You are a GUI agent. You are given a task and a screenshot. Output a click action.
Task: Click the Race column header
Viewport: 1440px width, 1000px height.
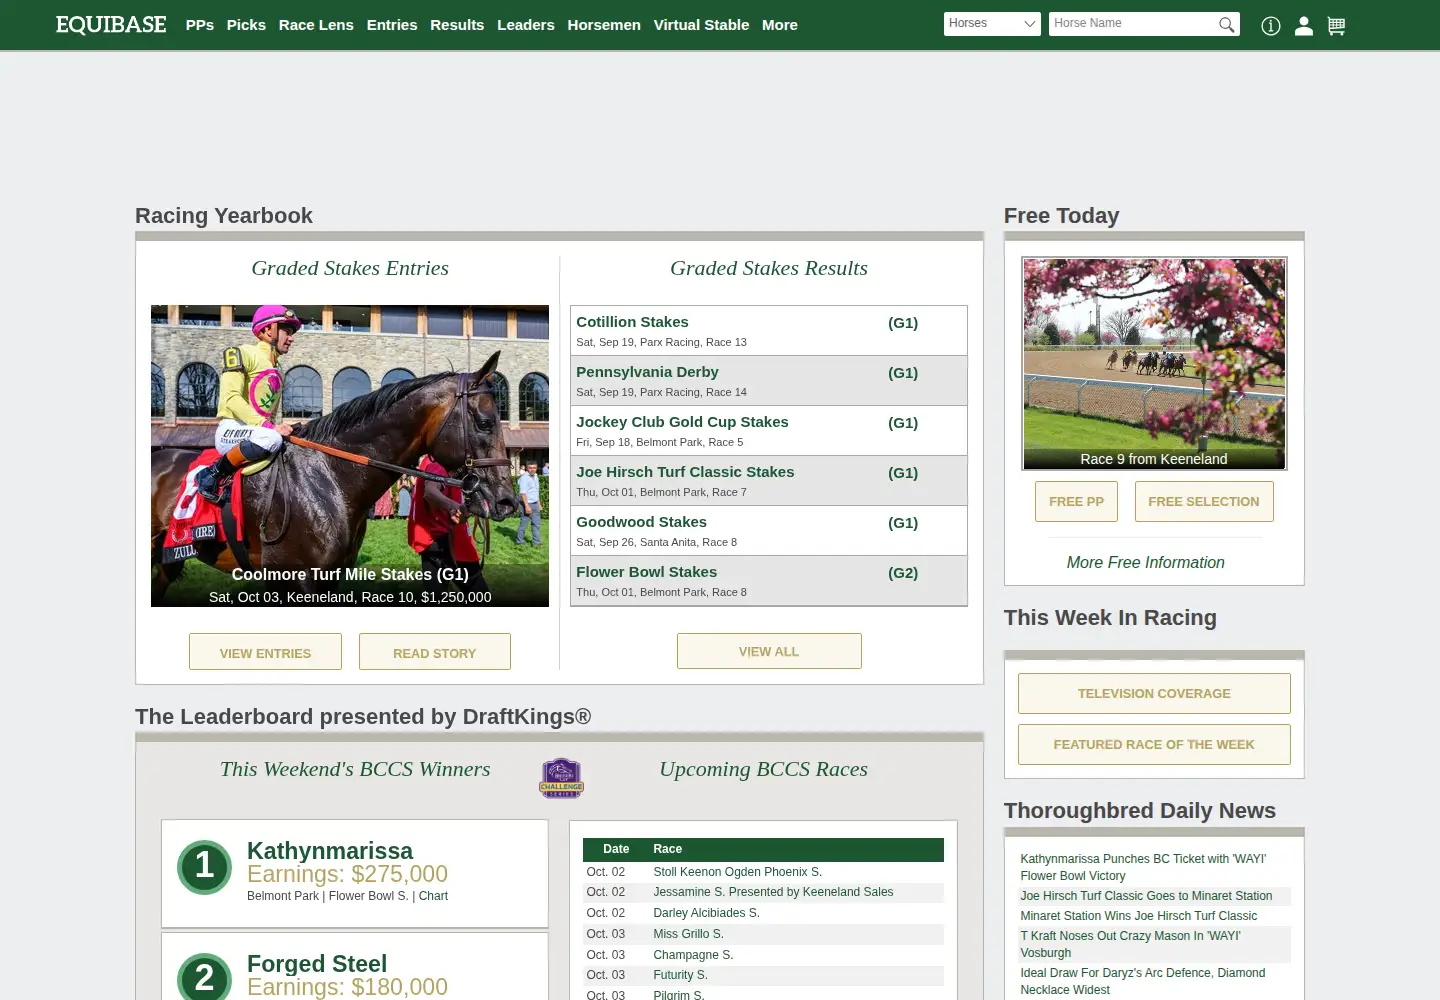click(667, 849)
